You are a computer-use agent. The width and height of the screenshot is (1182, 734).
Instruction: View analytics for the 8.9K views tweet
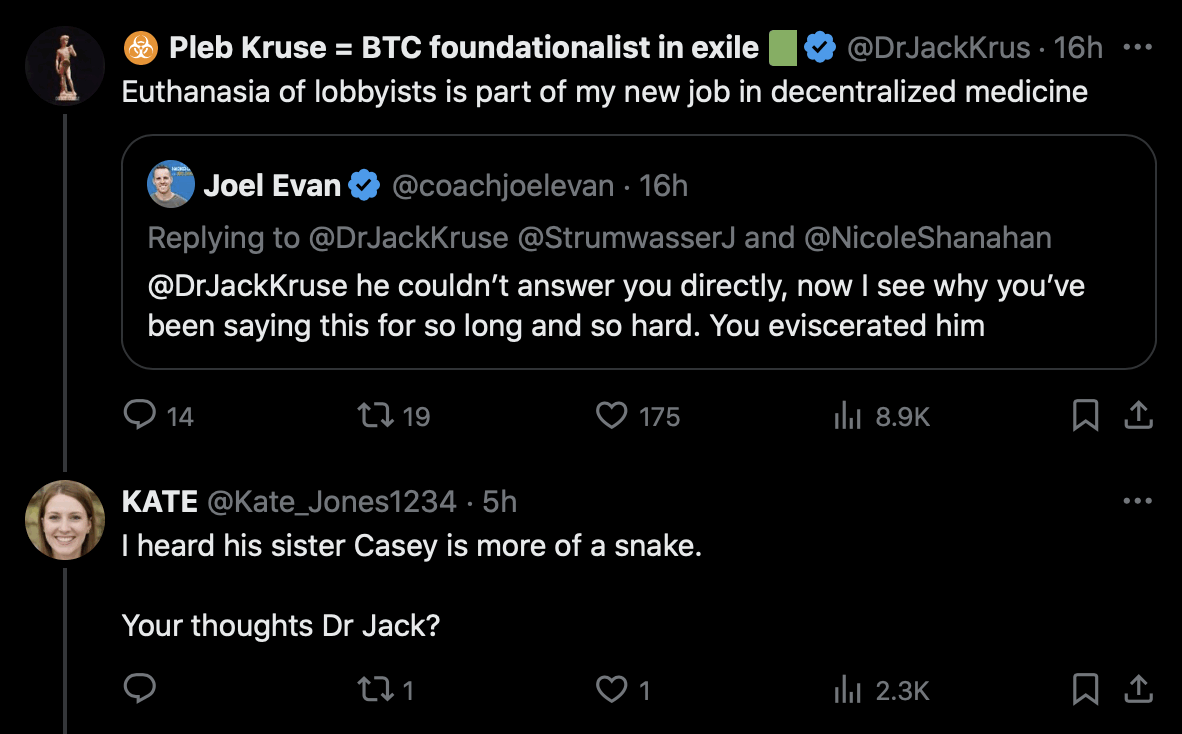click(x=847, y=415)
